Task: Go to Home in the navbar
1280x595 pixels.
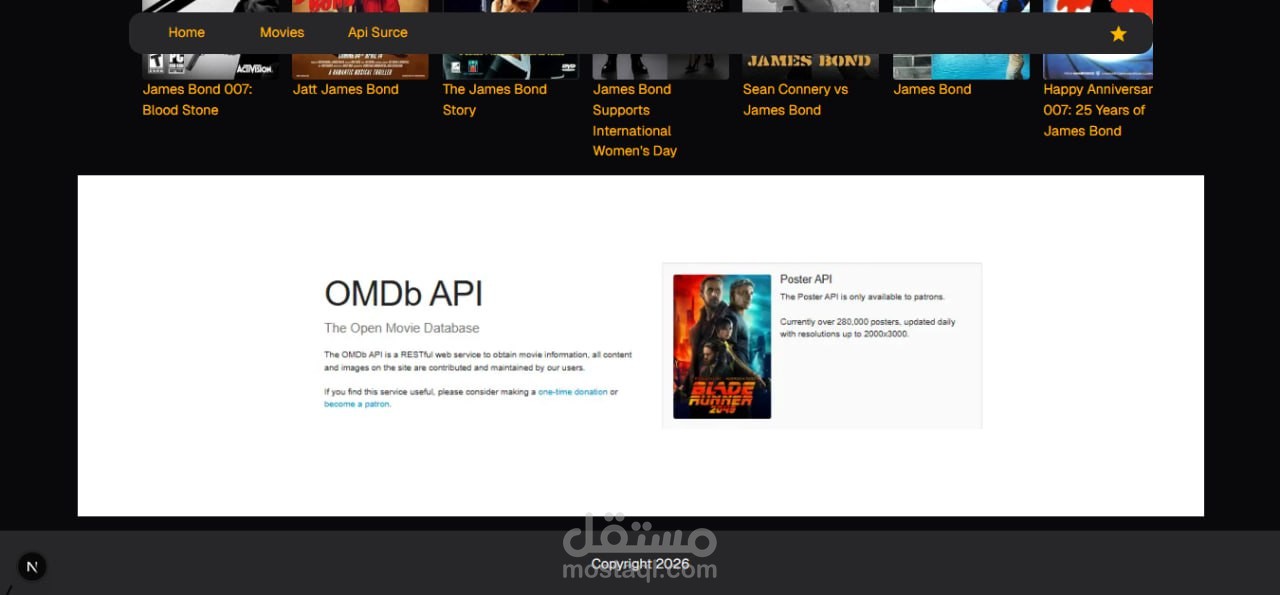Action: tap(186, 33)
